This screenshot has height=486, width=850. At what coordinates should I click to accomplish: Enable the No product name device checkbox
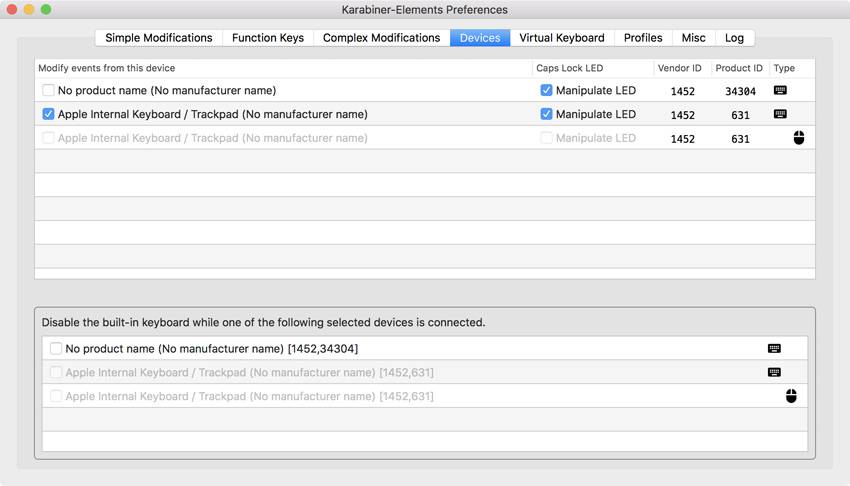48,90
